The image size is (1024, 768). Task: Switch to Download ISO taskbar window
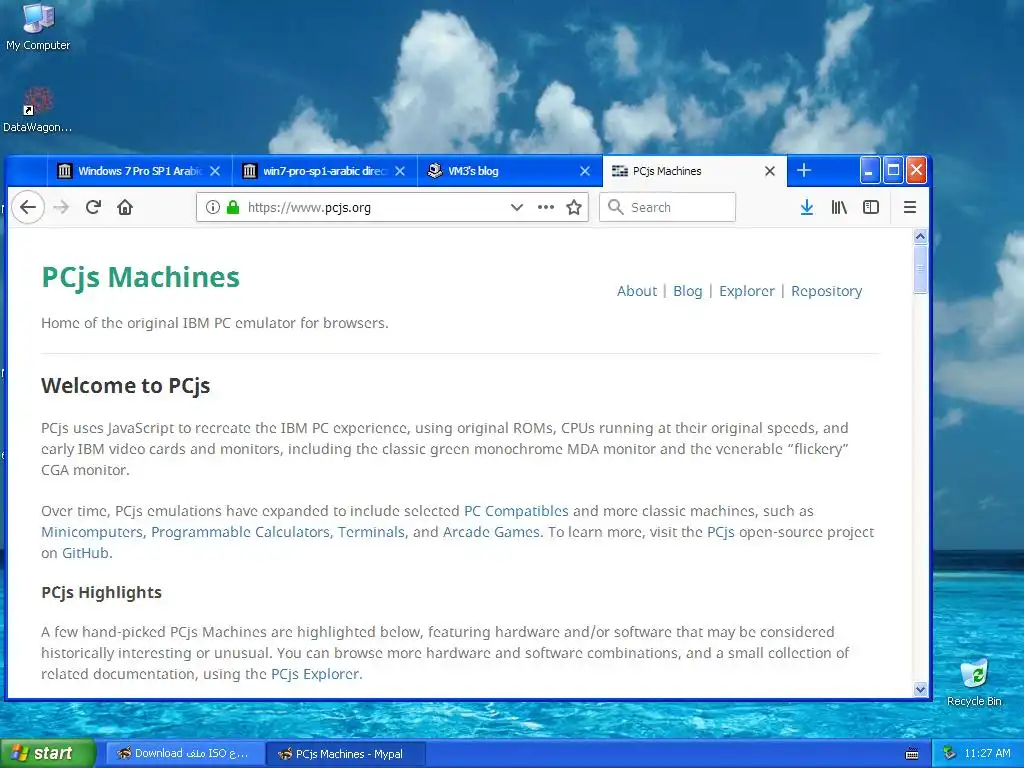pyautogui.click(x=185, y=754)
